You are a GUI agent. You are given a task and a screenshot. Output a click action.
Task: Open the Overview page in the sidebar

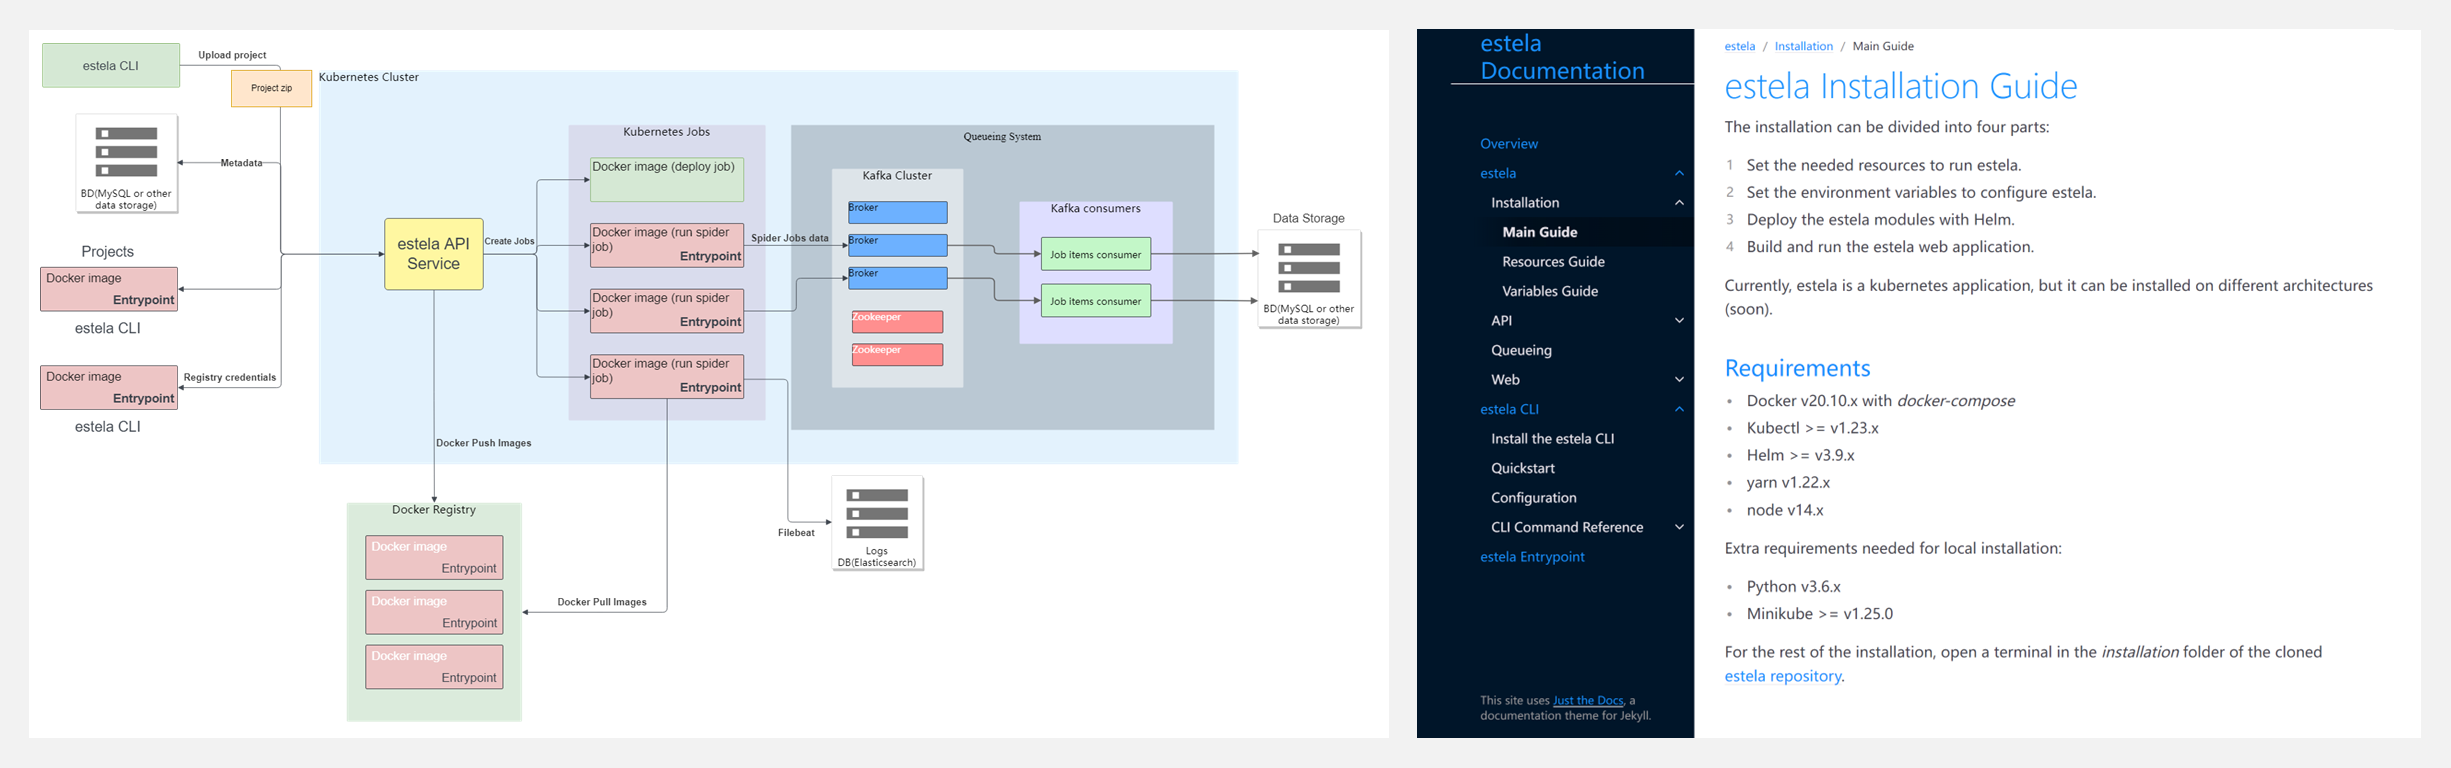[x=1508, y=144]
